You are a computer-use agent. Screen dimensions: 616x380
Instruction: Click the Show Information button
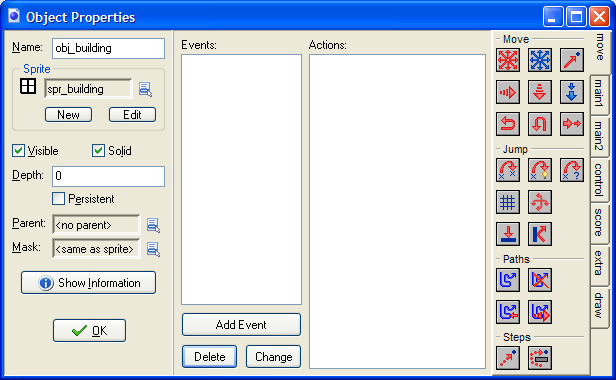pyautogui.click(x=88, y=283)
